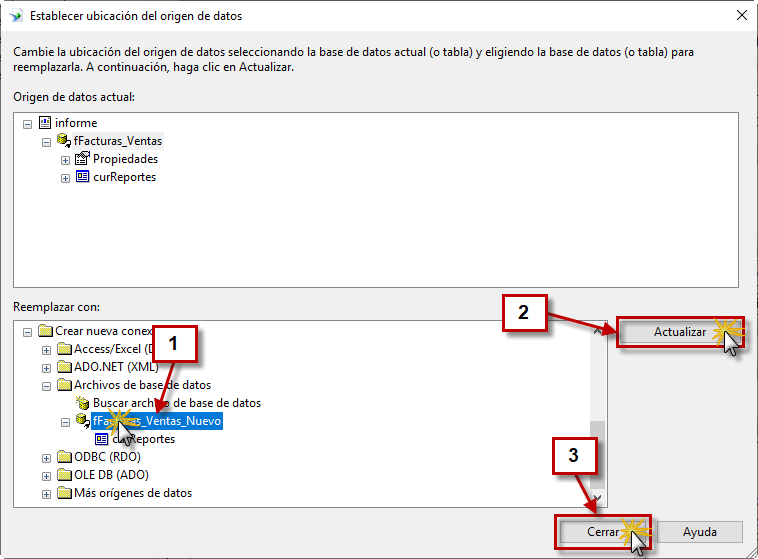Click Archivos de base de datos folder icon
Image resolution: width=758 pixels, height=559 pixels.
64,385
